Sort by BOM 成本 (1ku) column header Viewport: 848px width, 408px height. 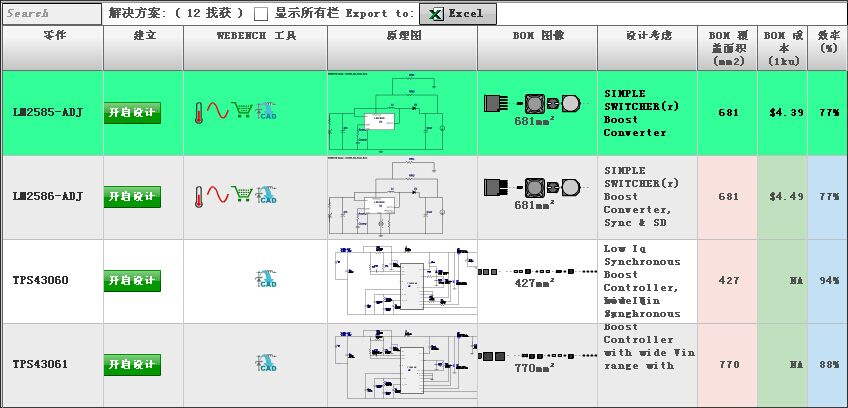point(783,48)
